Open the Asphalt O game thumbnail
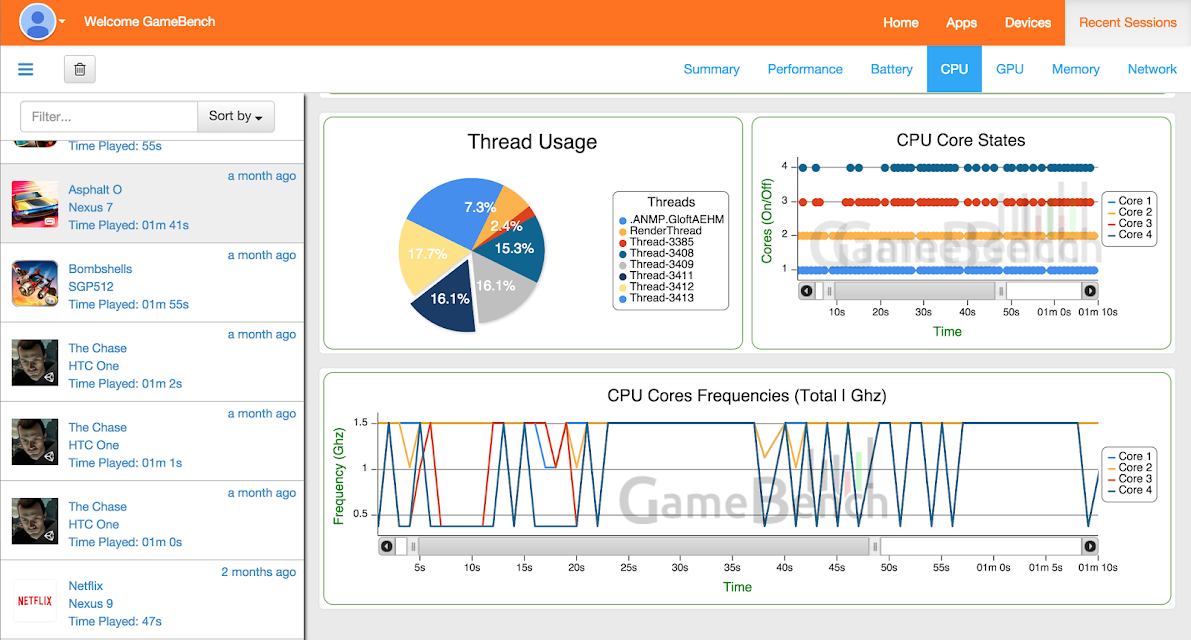Screen dimensions: 1191x640 [35, 203]
